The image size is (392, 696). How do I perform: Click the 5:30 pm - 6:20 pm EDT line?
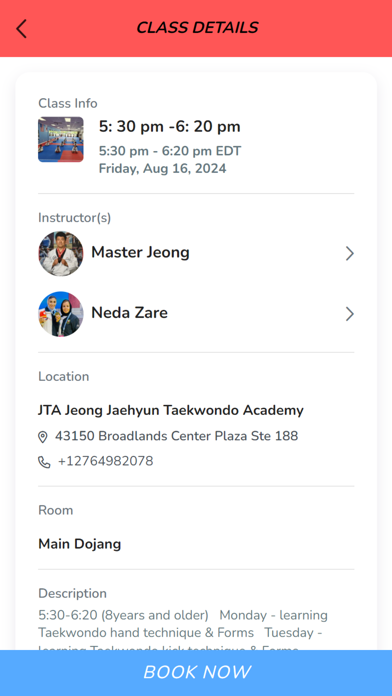click(x=170, y=151)
